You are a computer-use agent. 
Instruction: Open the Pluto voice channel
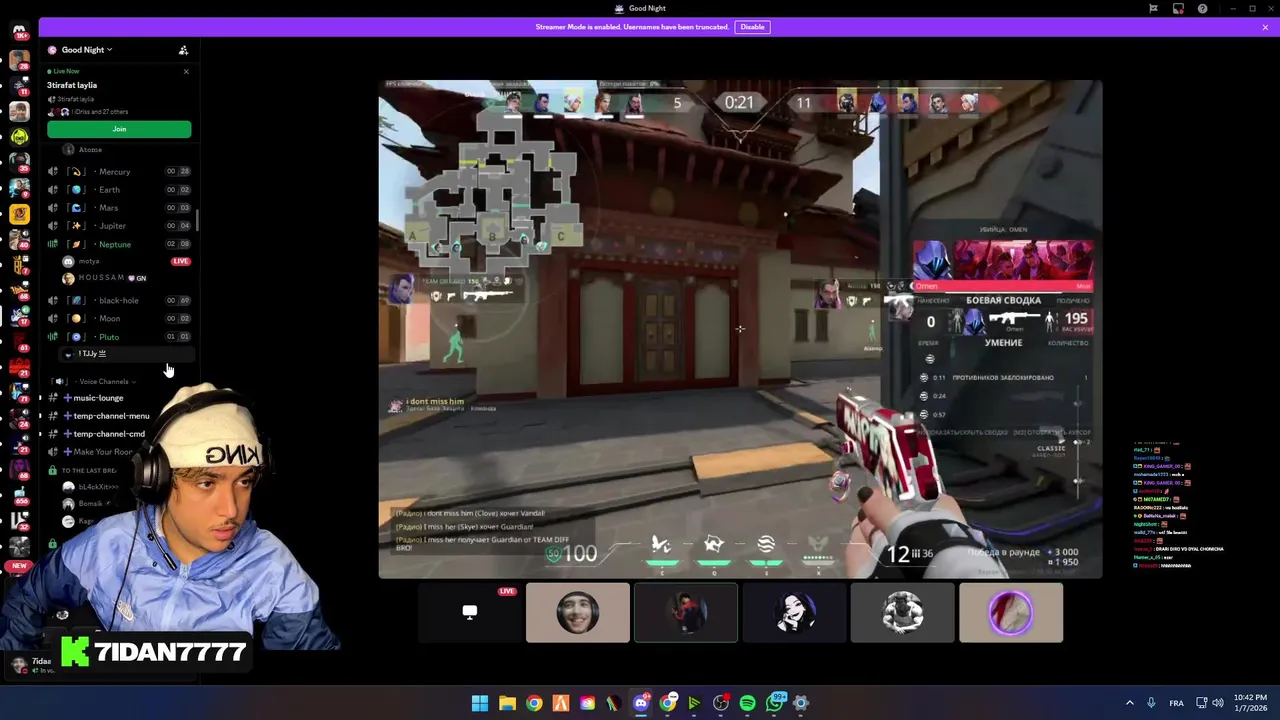coord(119,336)
